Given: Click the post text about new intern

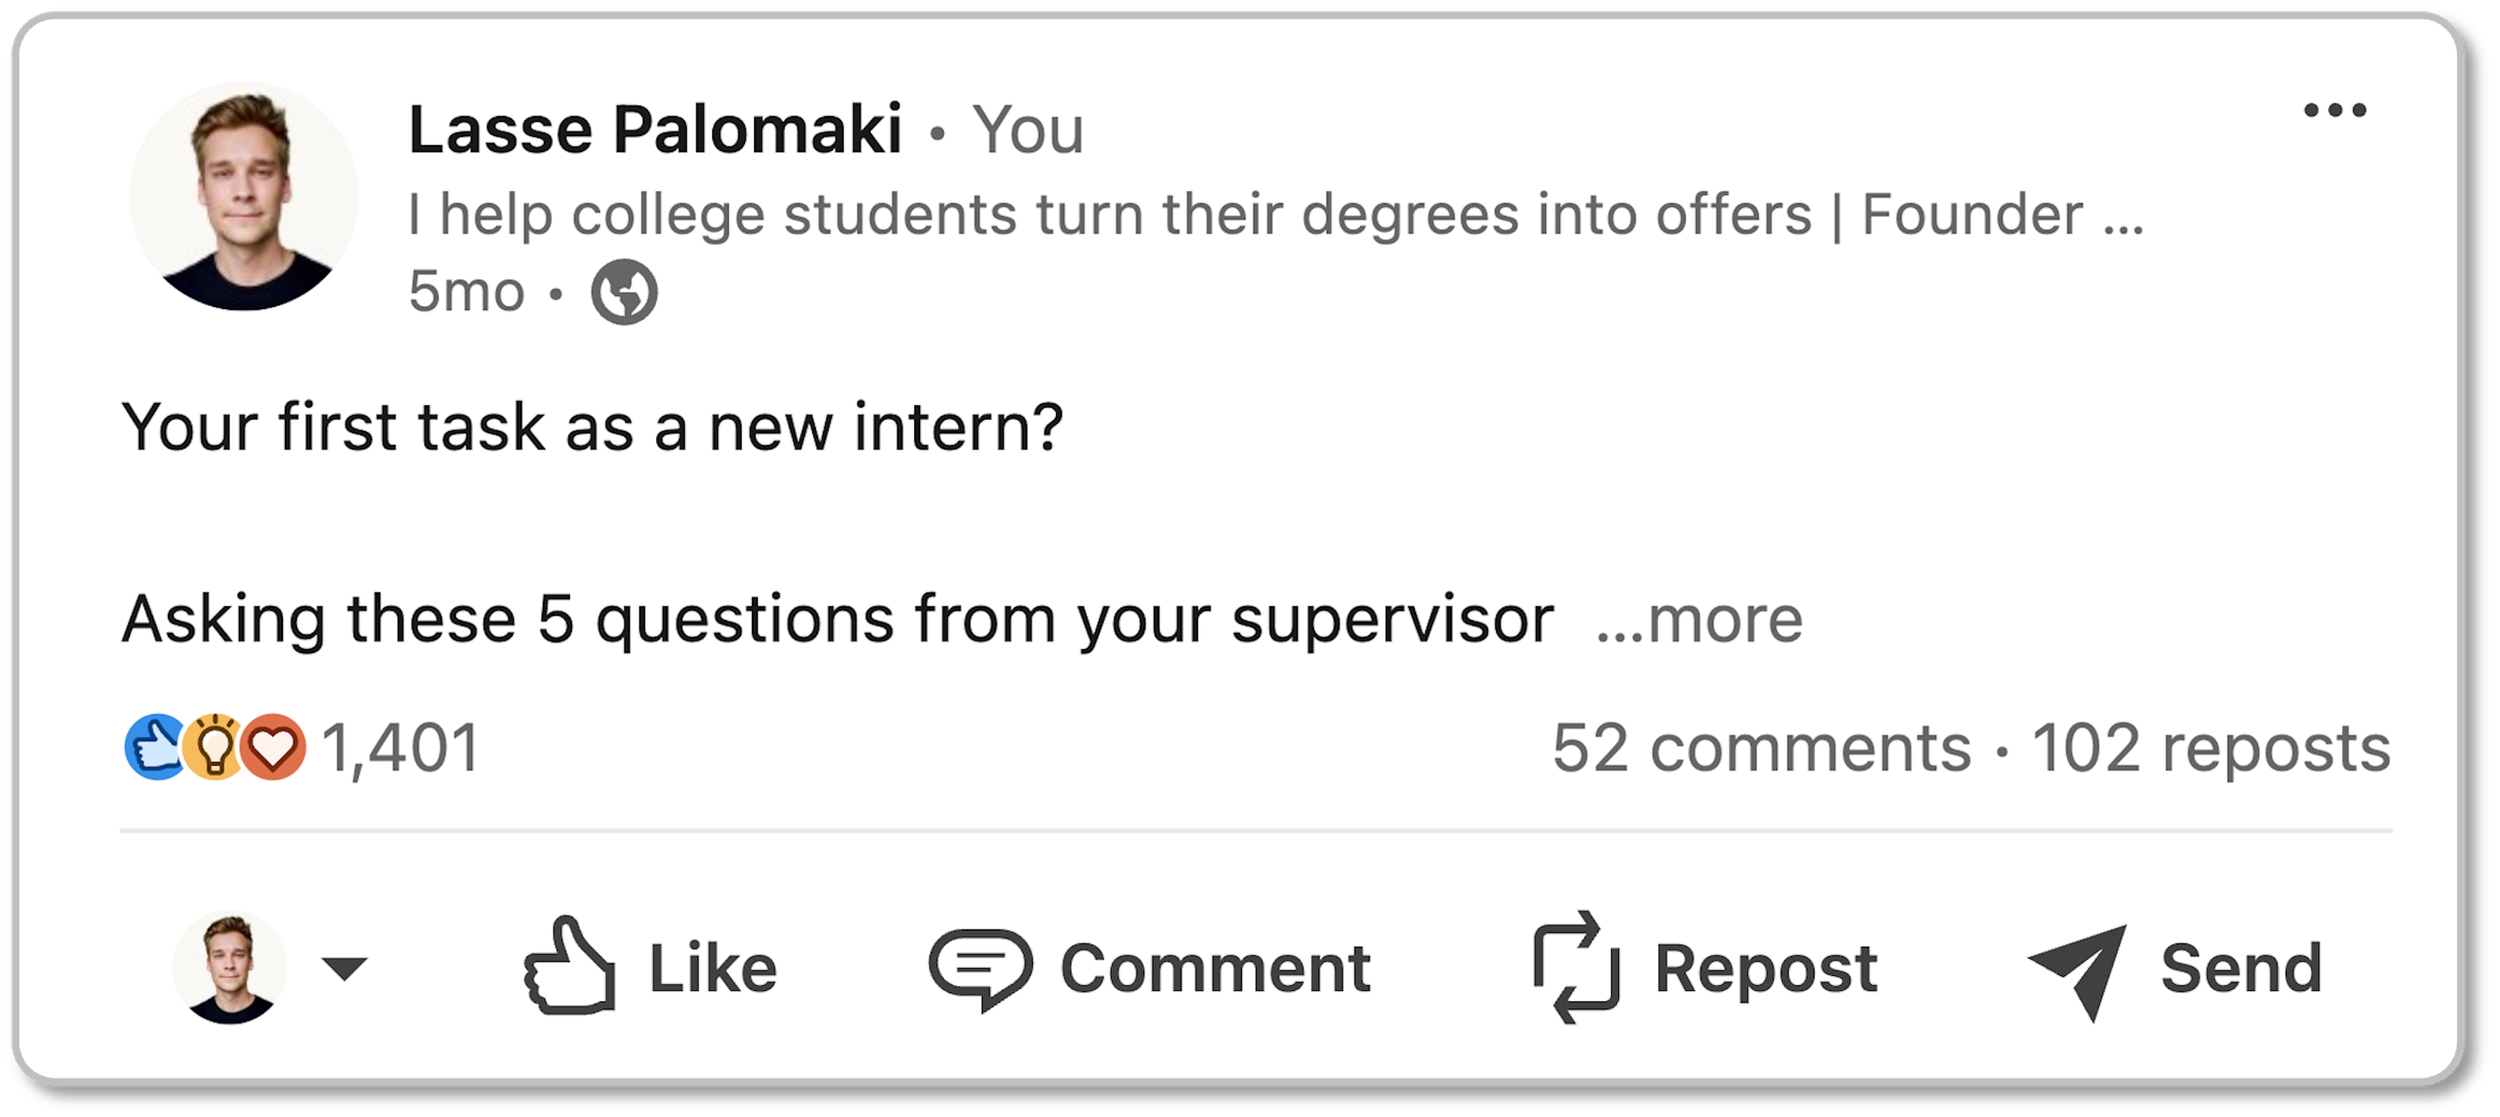Looking at the screenshot, I should click(592, 428).
